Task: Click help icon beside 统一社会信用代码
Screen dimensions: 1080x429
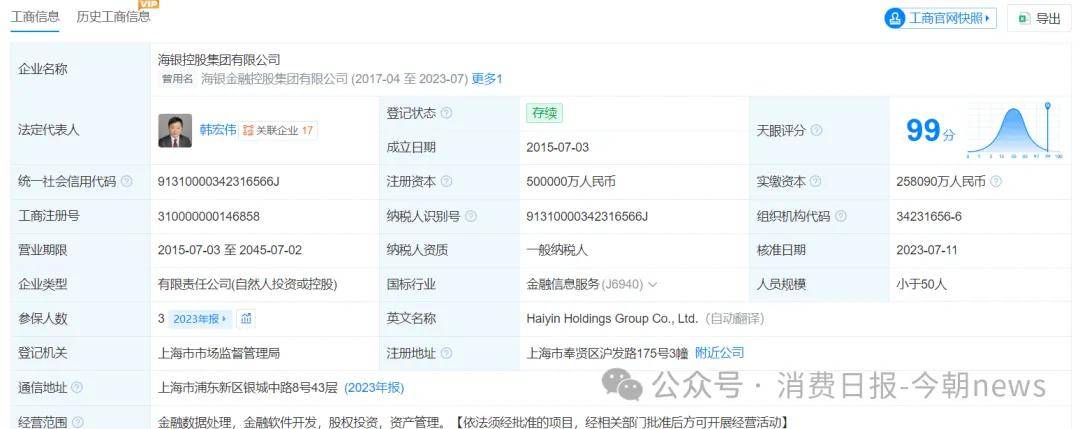Action: [127, 181]
